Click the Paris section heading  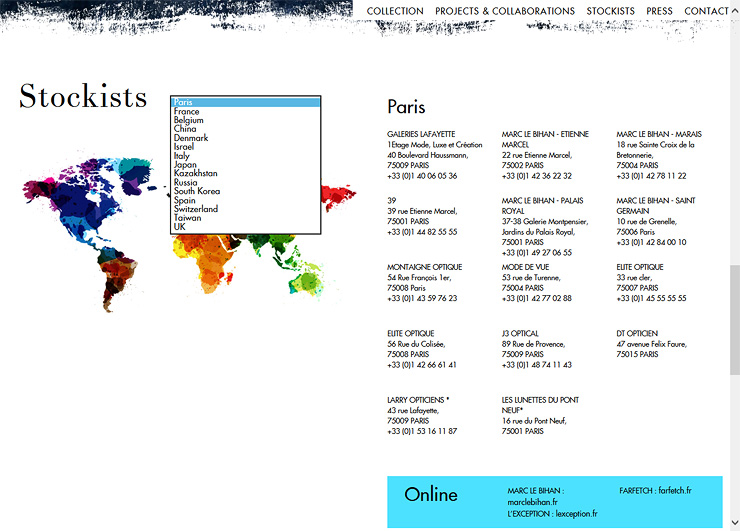tap(406, 107)
